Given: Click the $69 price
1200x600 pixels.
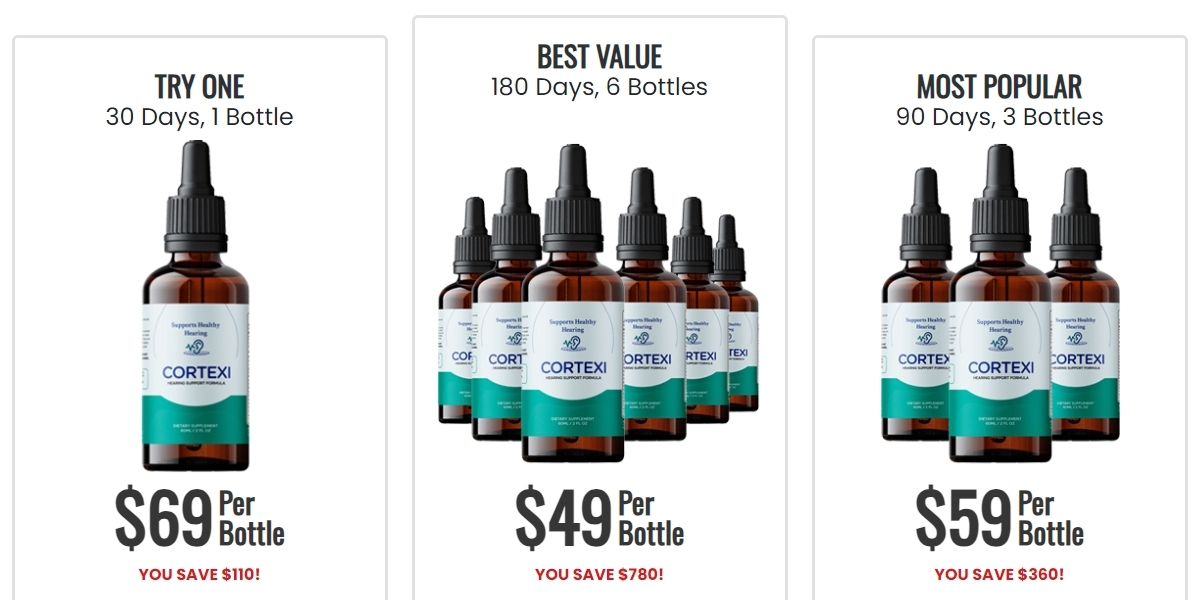Looking at the screenshot, I should tap(164, 518).
